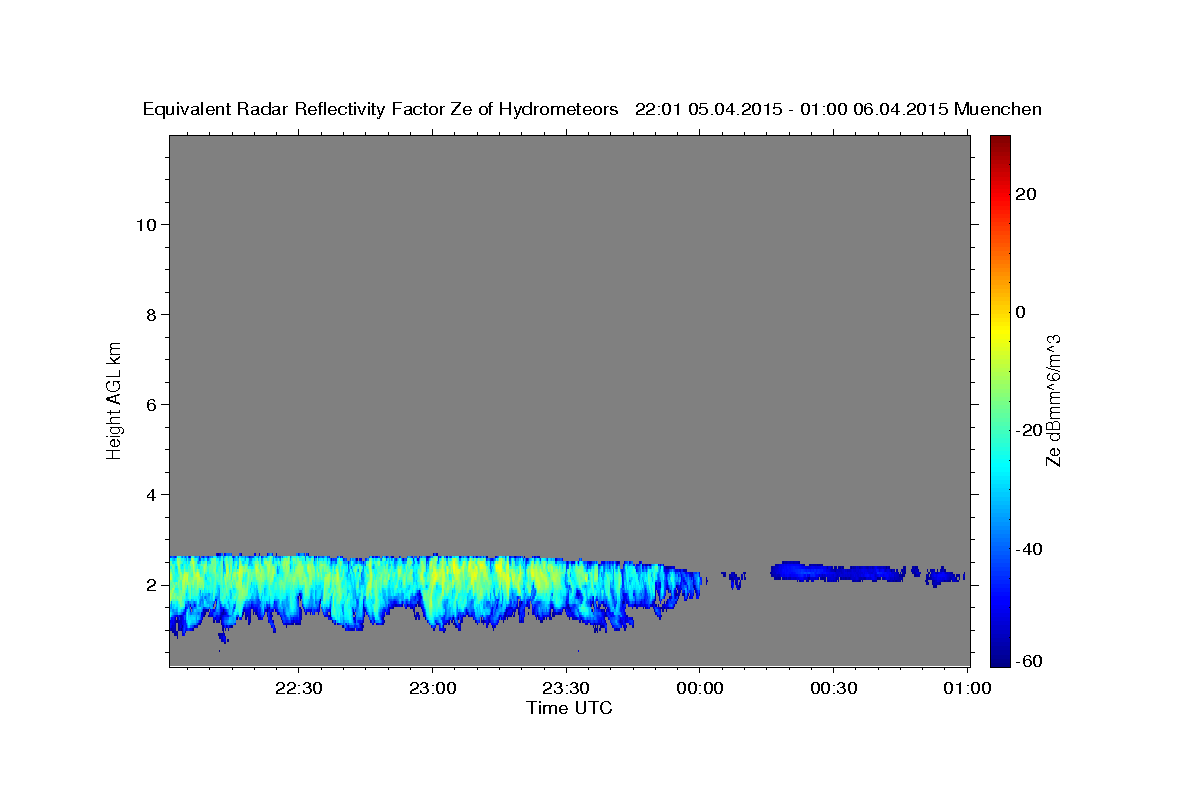Click the colorbar unit label 'Ze dBmm^6/m^3'
The height and width of the screenshot is (800, 1200).
click(x=1053, y=400)
